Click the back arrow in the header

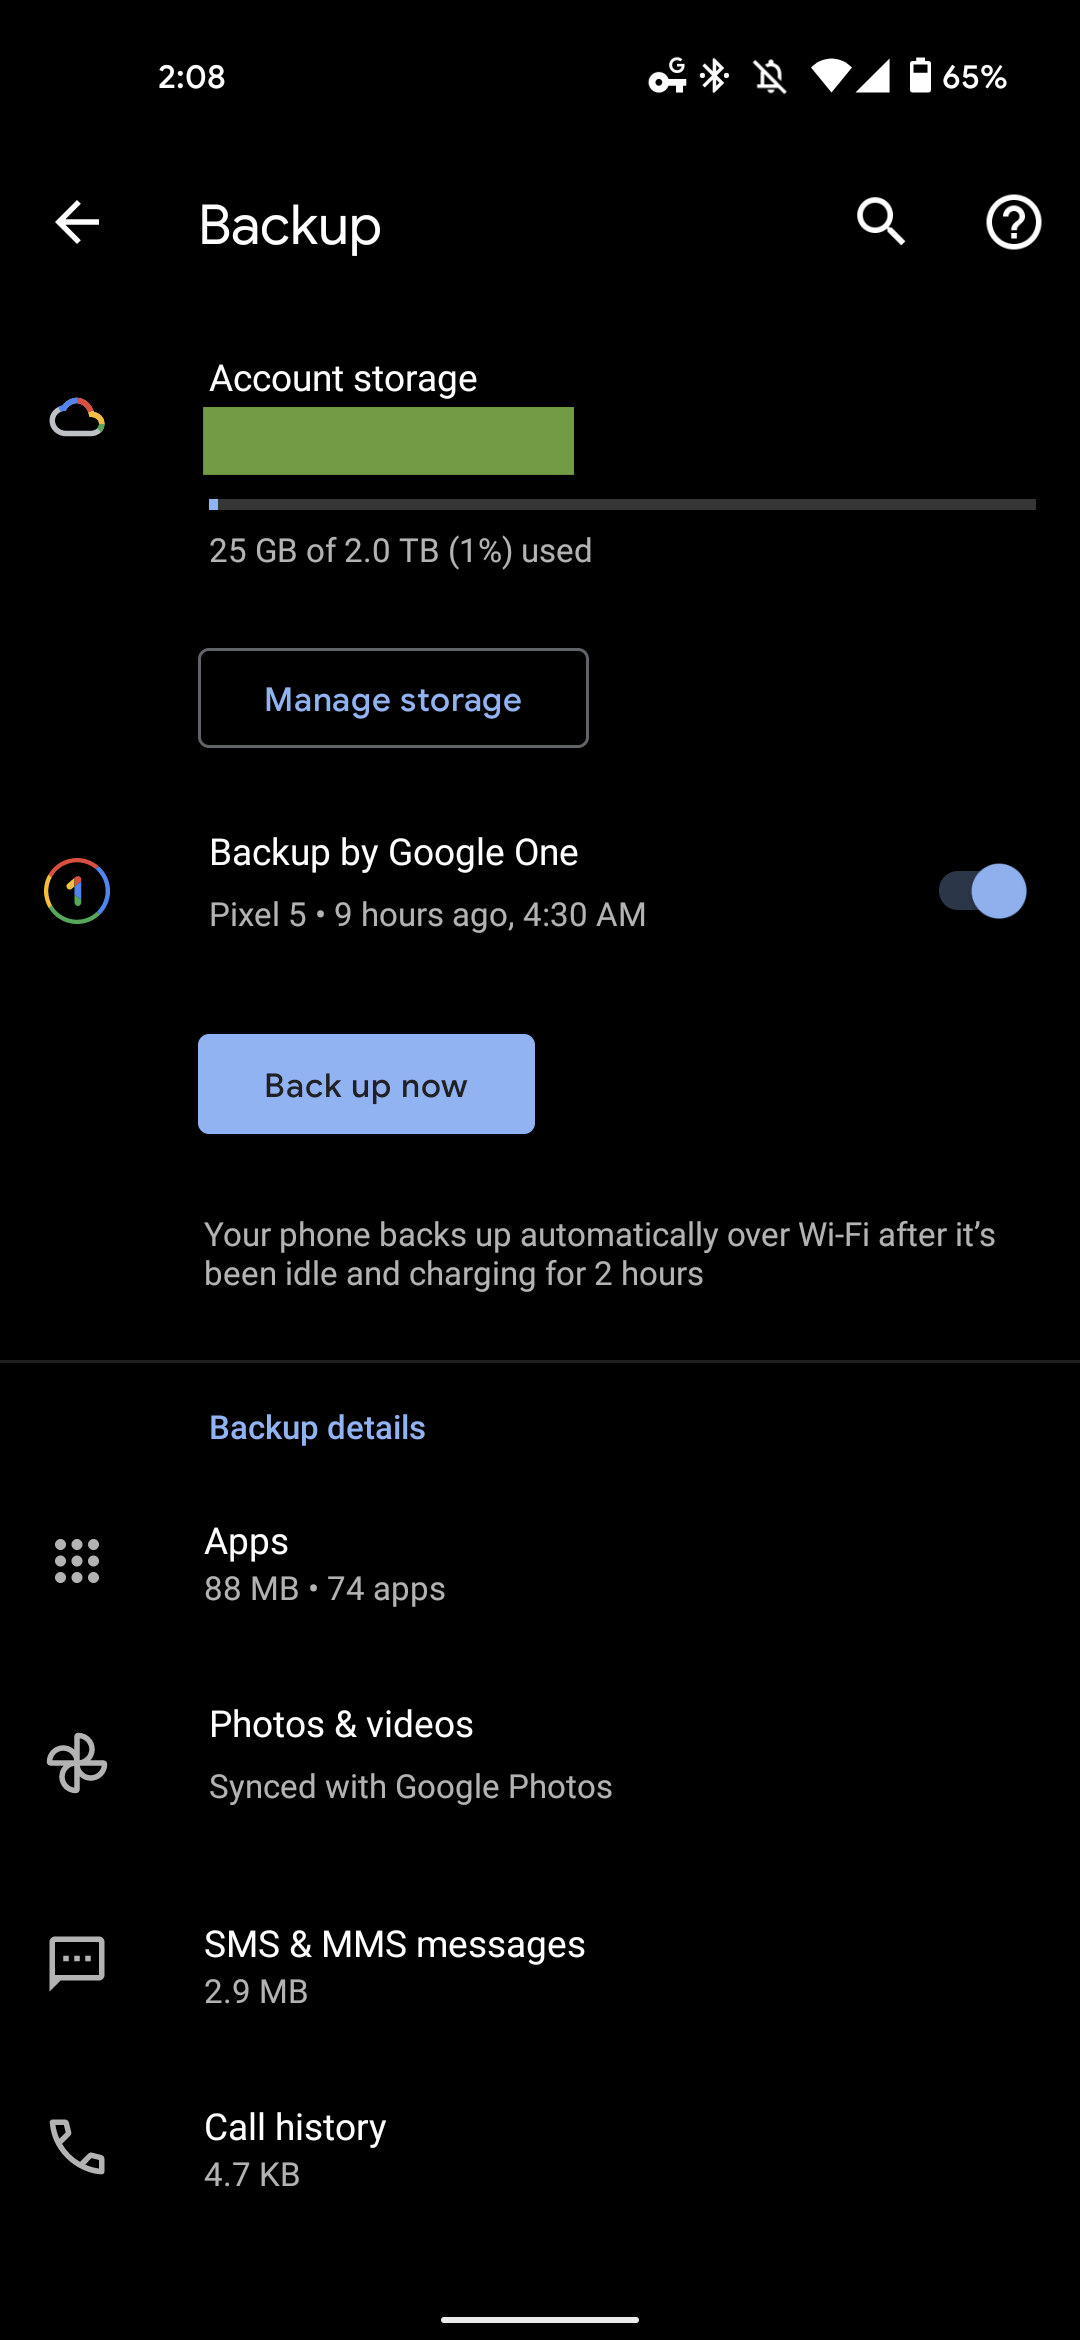(75, 222)
